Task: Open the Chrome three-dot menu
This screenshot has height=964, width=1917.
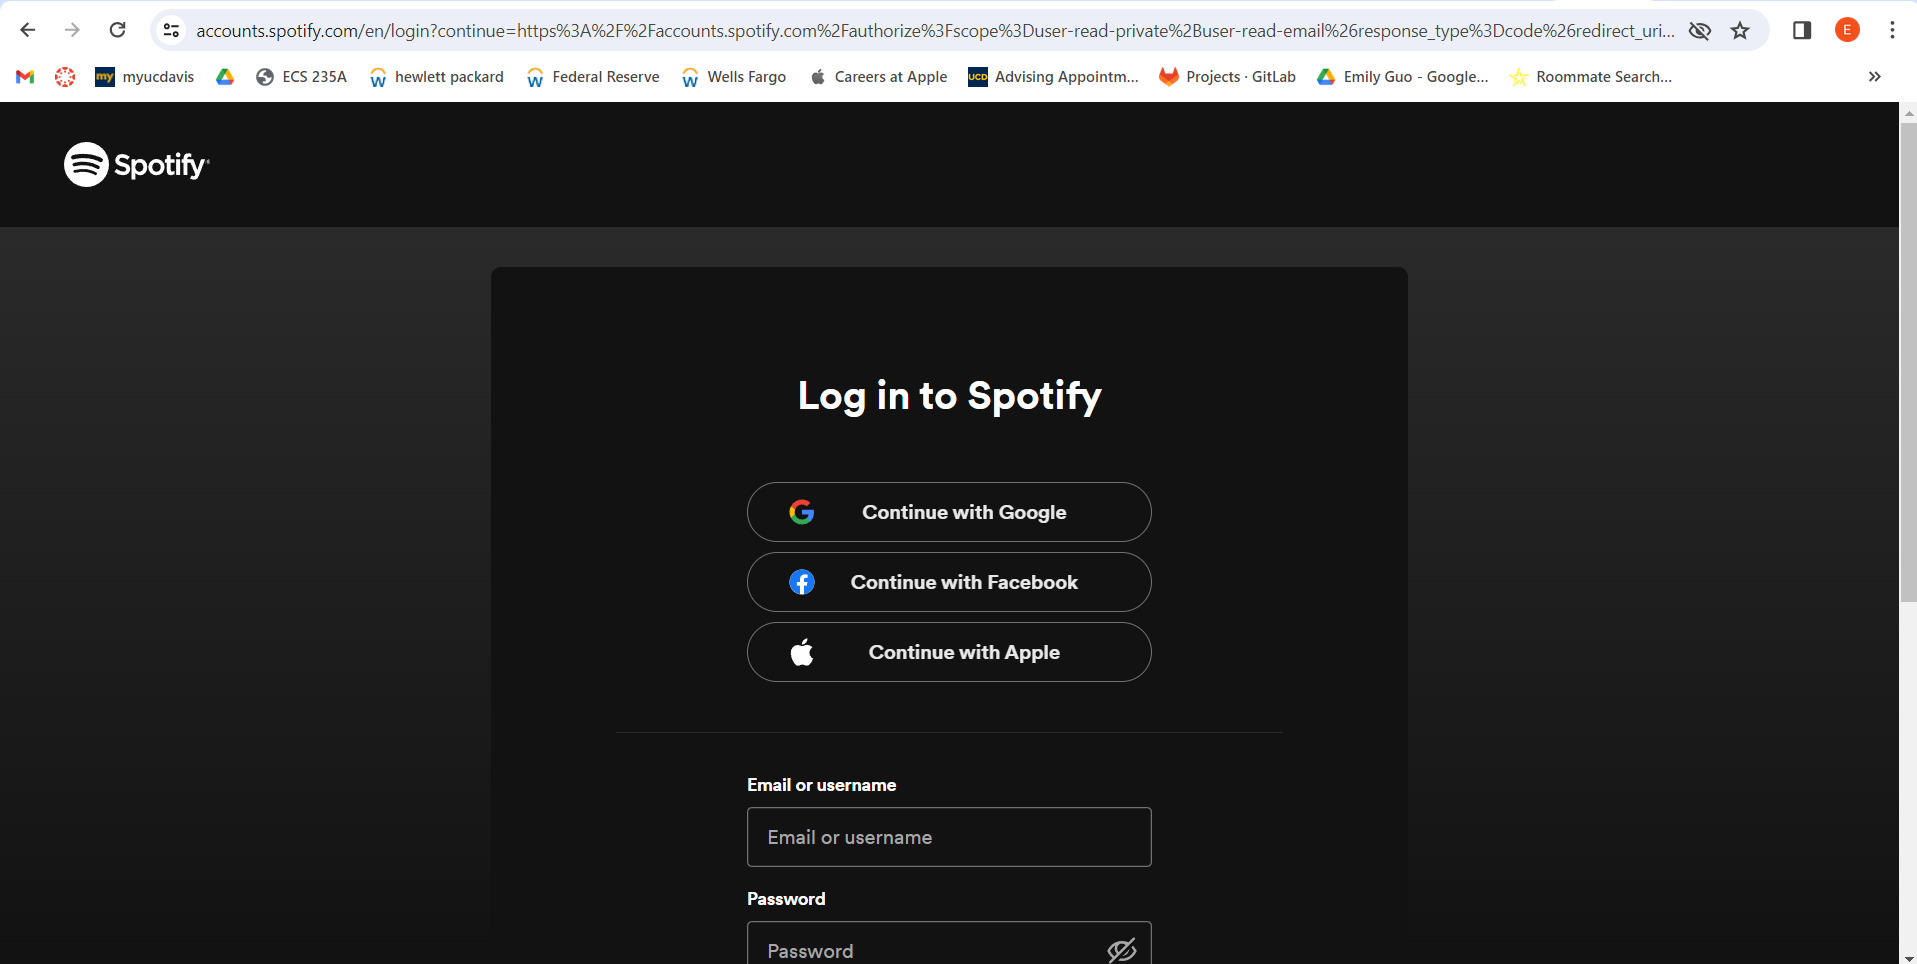Action: pos(1892,30)
